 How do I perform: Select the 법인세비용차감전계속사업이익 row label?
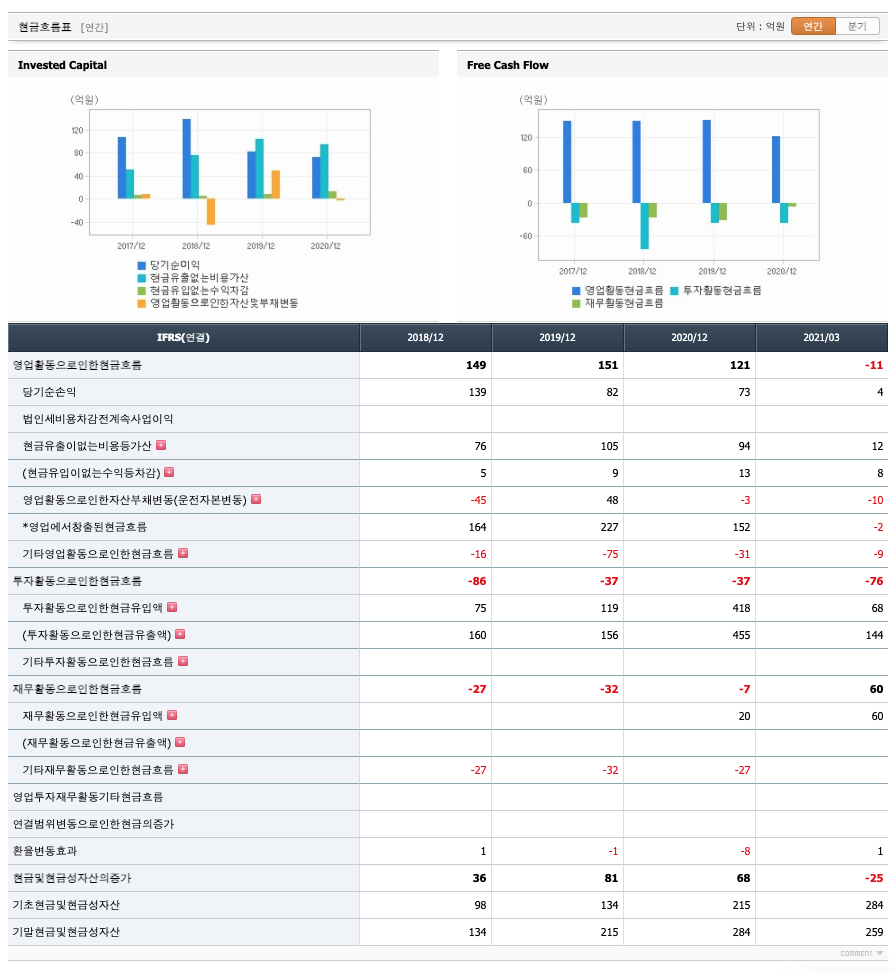[98, 419]
